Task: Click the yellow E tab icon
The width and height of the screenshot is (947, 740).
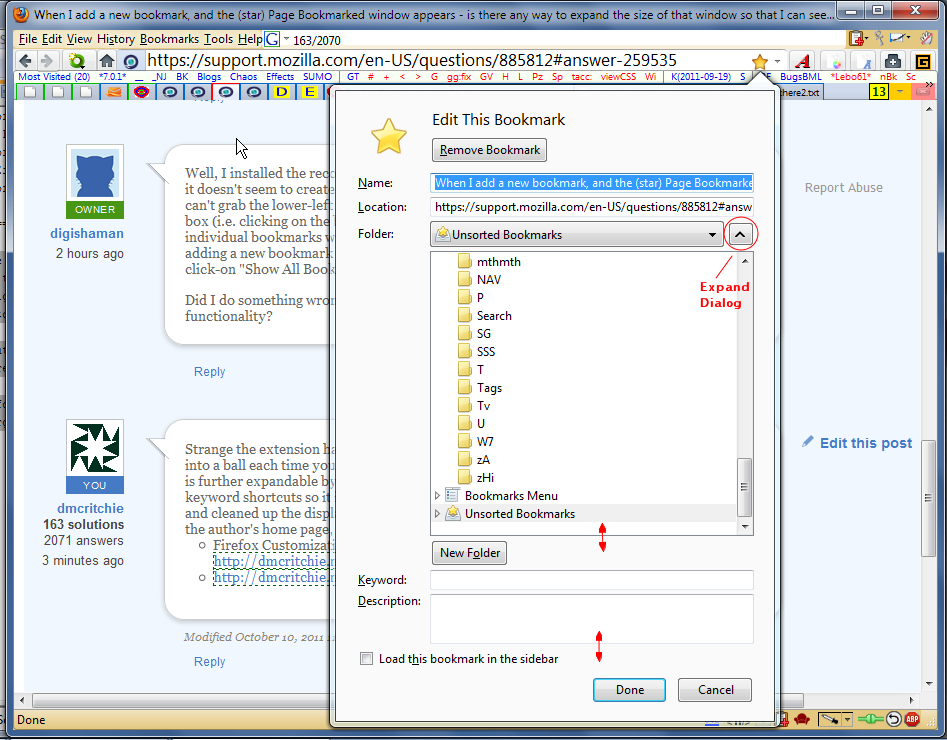Action: click(x=310, y=92)
